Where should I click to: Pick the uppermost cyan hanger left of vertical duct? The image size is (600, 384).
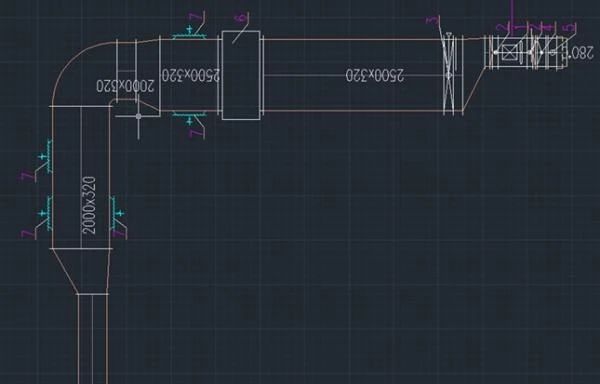46,156
